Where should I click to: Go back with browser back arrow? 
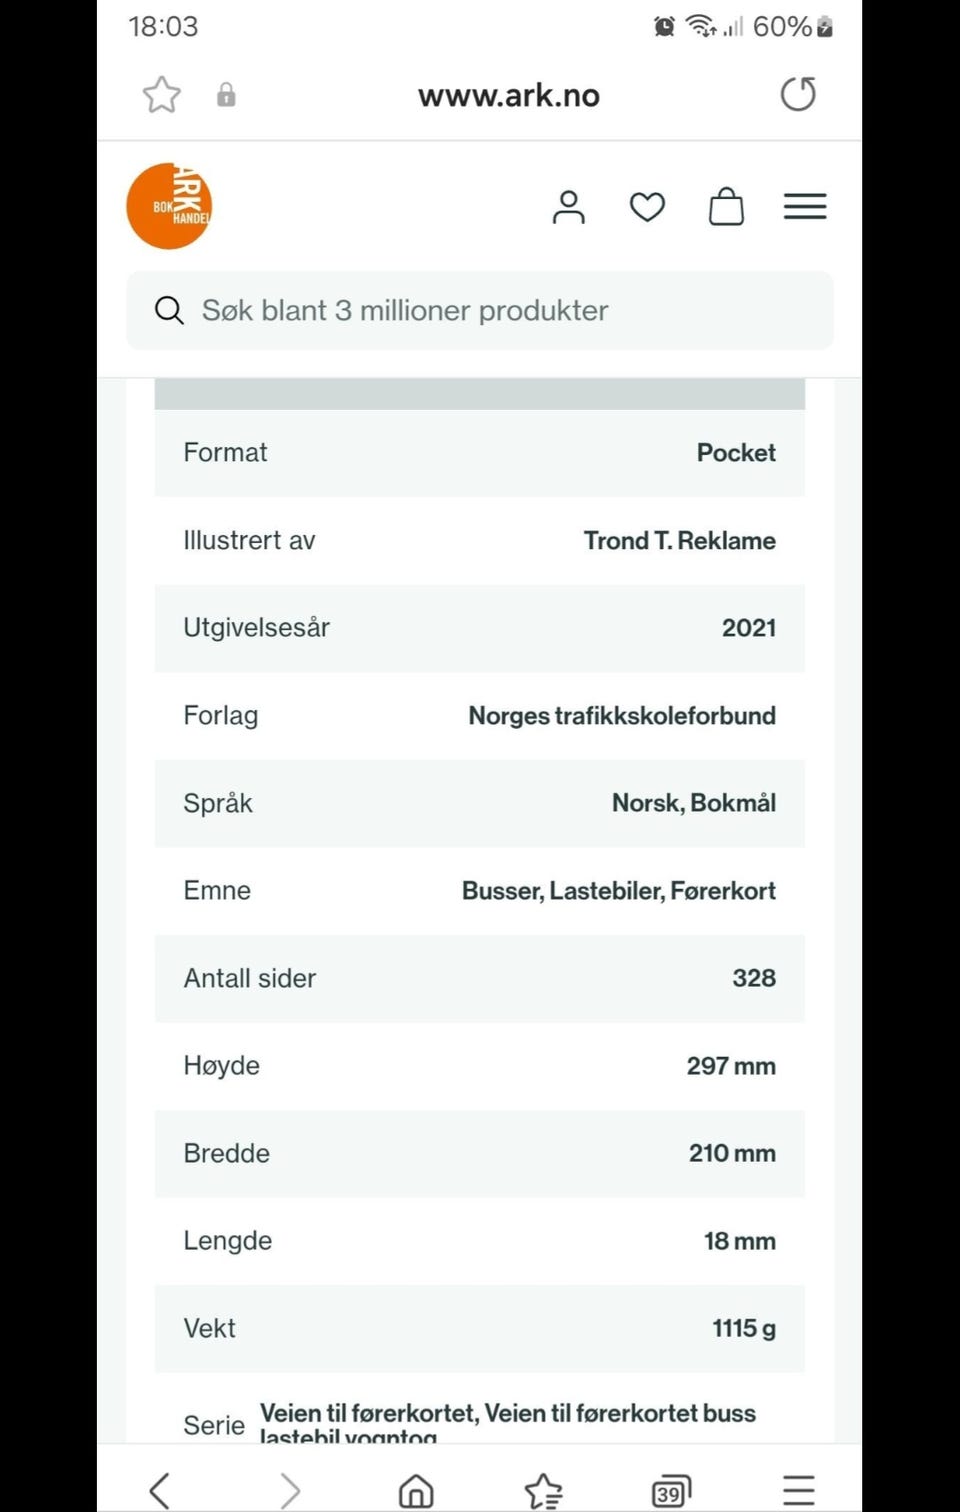point(160,1490)
